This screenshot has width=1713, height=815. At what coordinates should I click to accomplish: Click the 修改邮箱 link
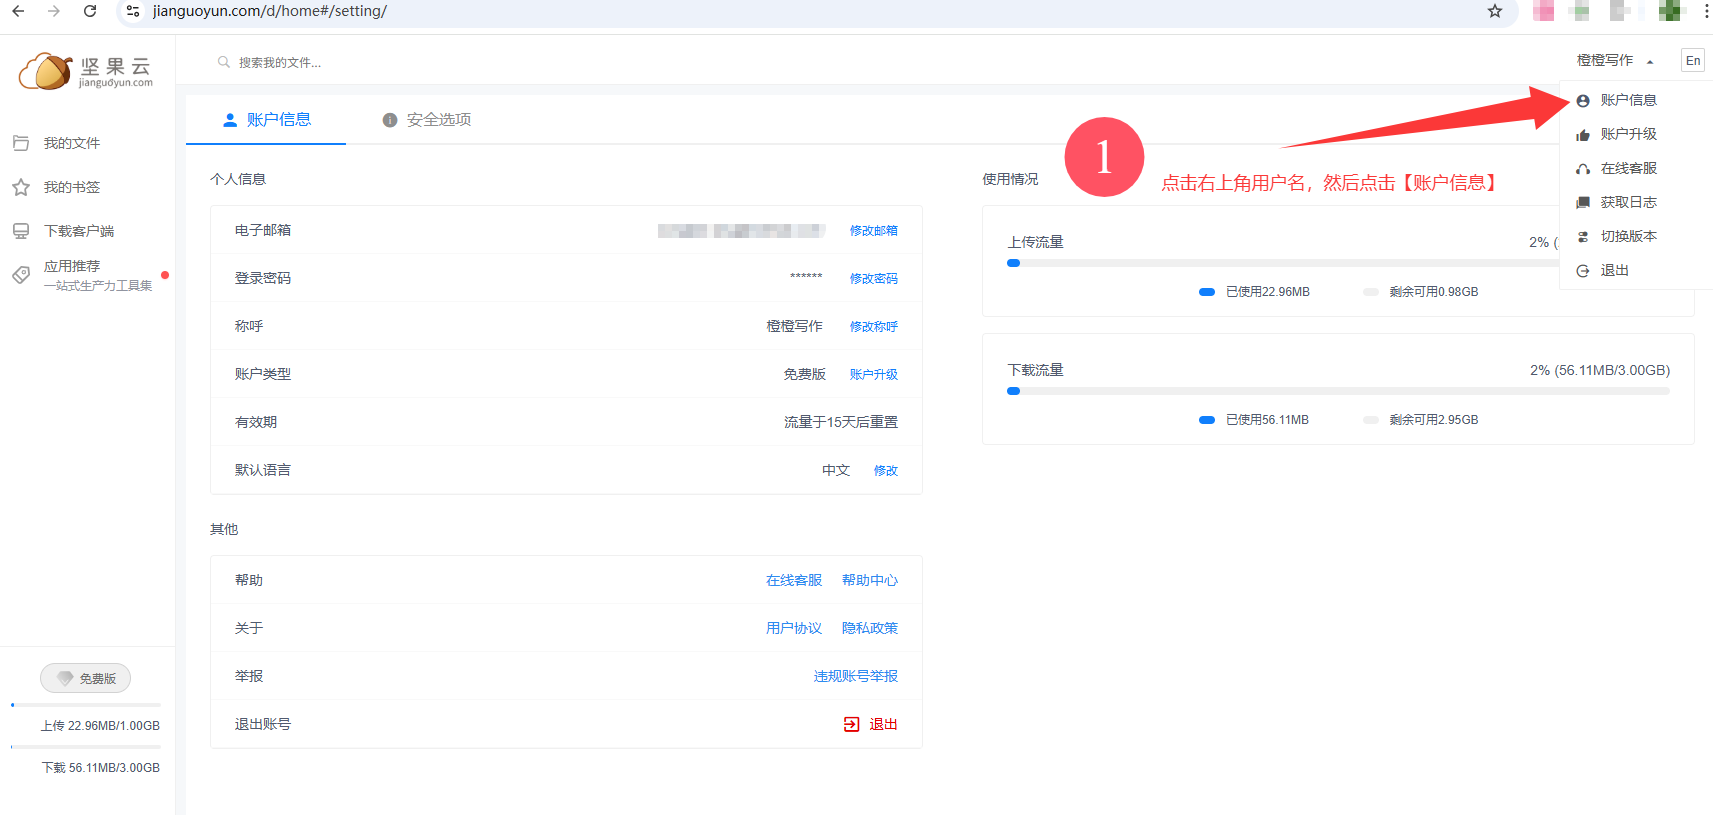coord(874,230)
